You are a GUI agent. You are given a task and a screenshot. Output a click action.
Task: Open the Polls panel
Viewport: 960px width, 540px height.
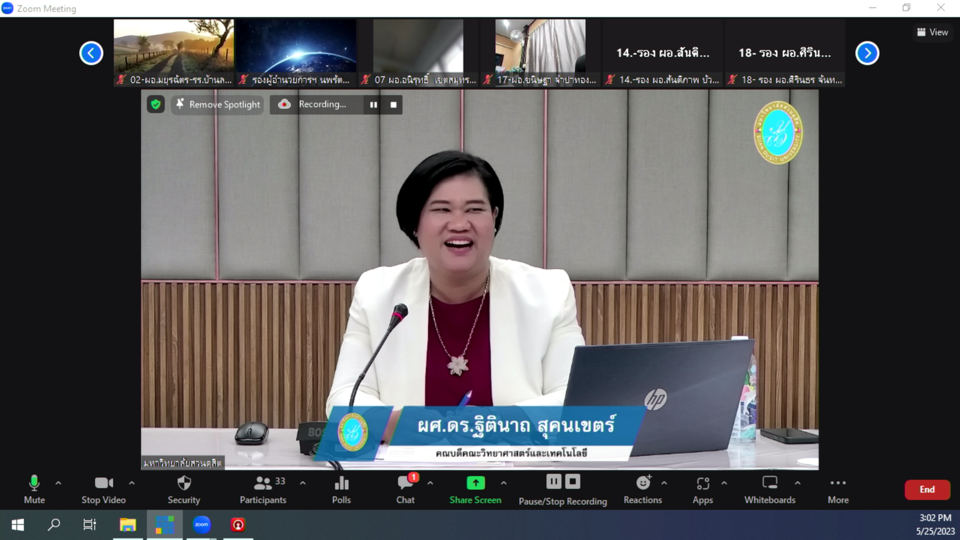(x=342, y=490)
